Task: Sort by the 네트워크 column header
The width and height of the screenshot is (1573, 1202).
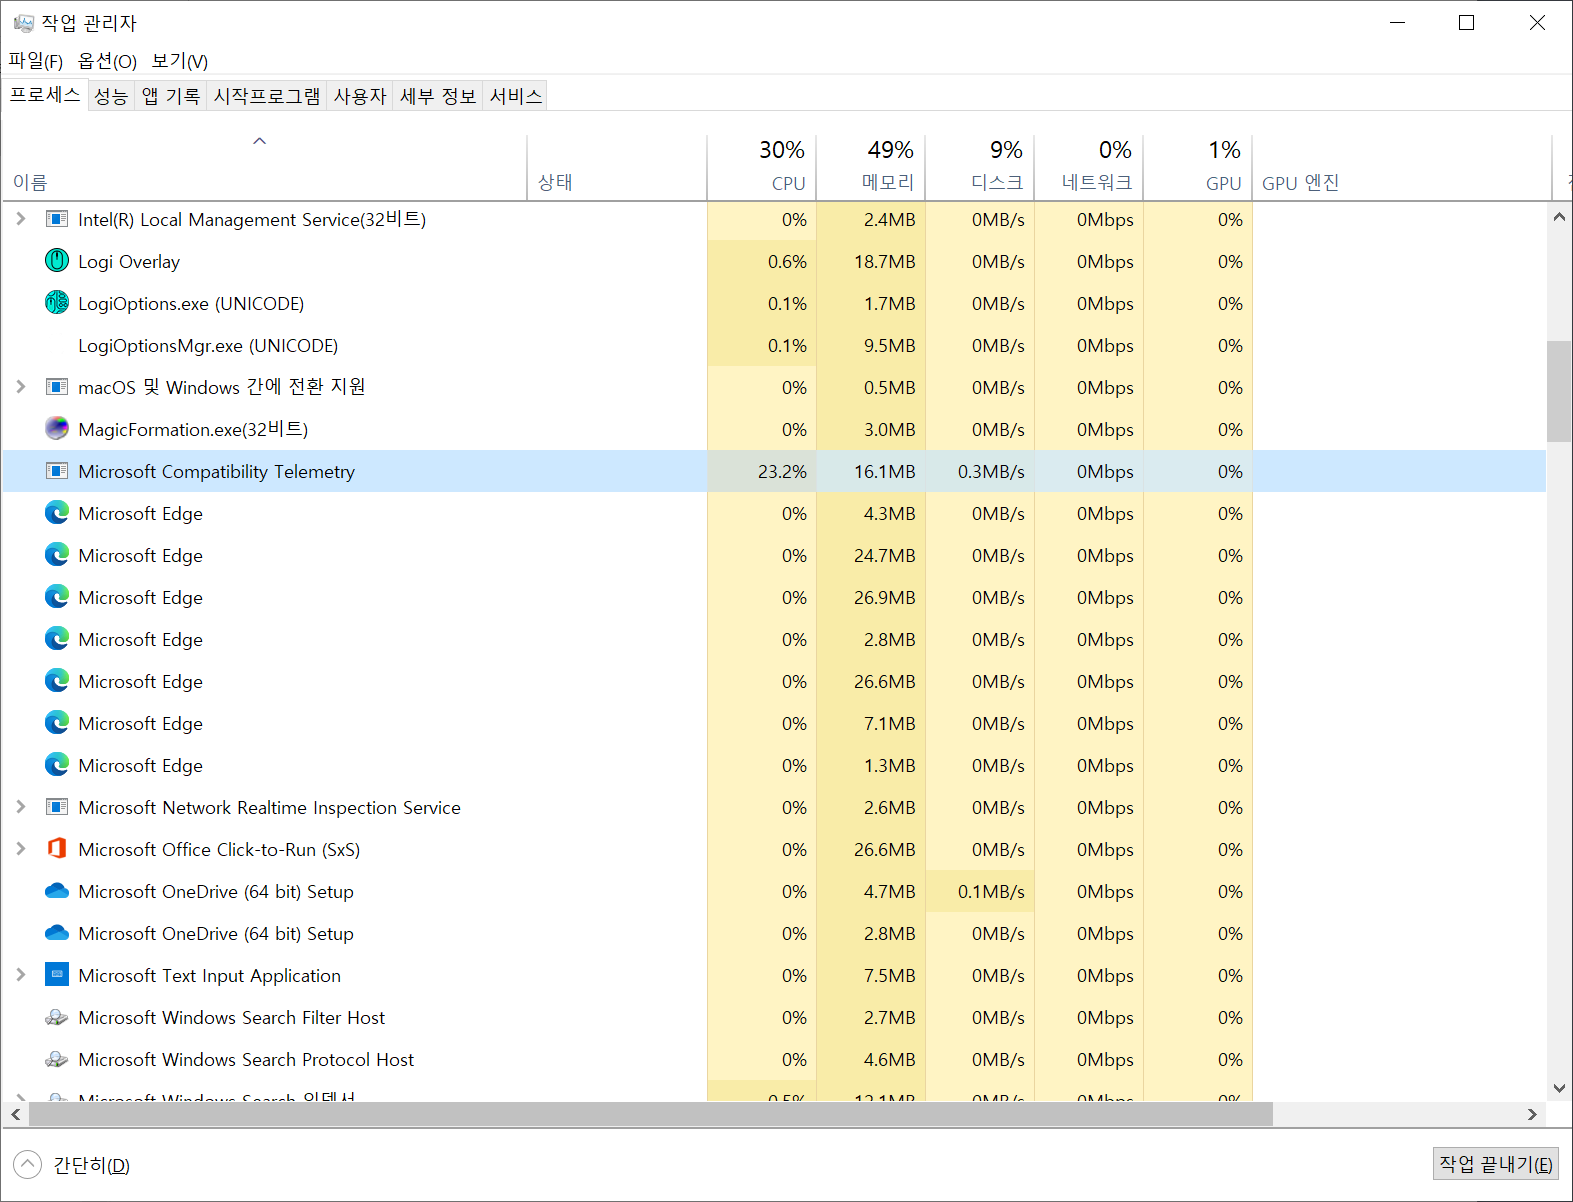Action: click(1089, 167)
